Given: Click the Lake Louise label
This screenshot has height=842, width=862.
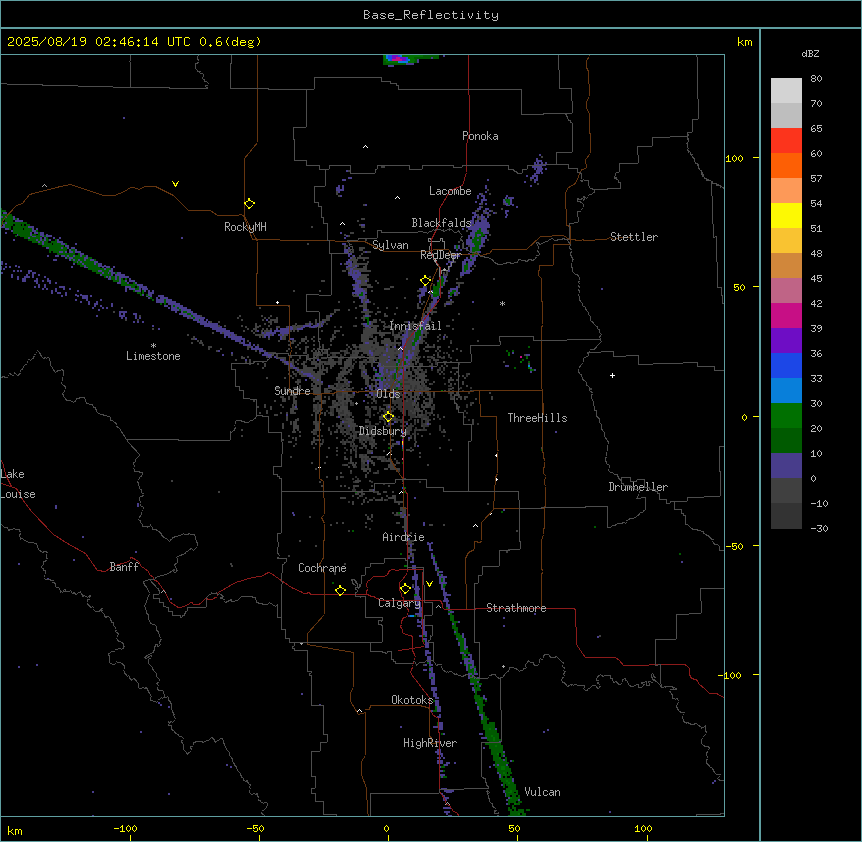Looking at the screenshot, I should (x=18, y=484).
